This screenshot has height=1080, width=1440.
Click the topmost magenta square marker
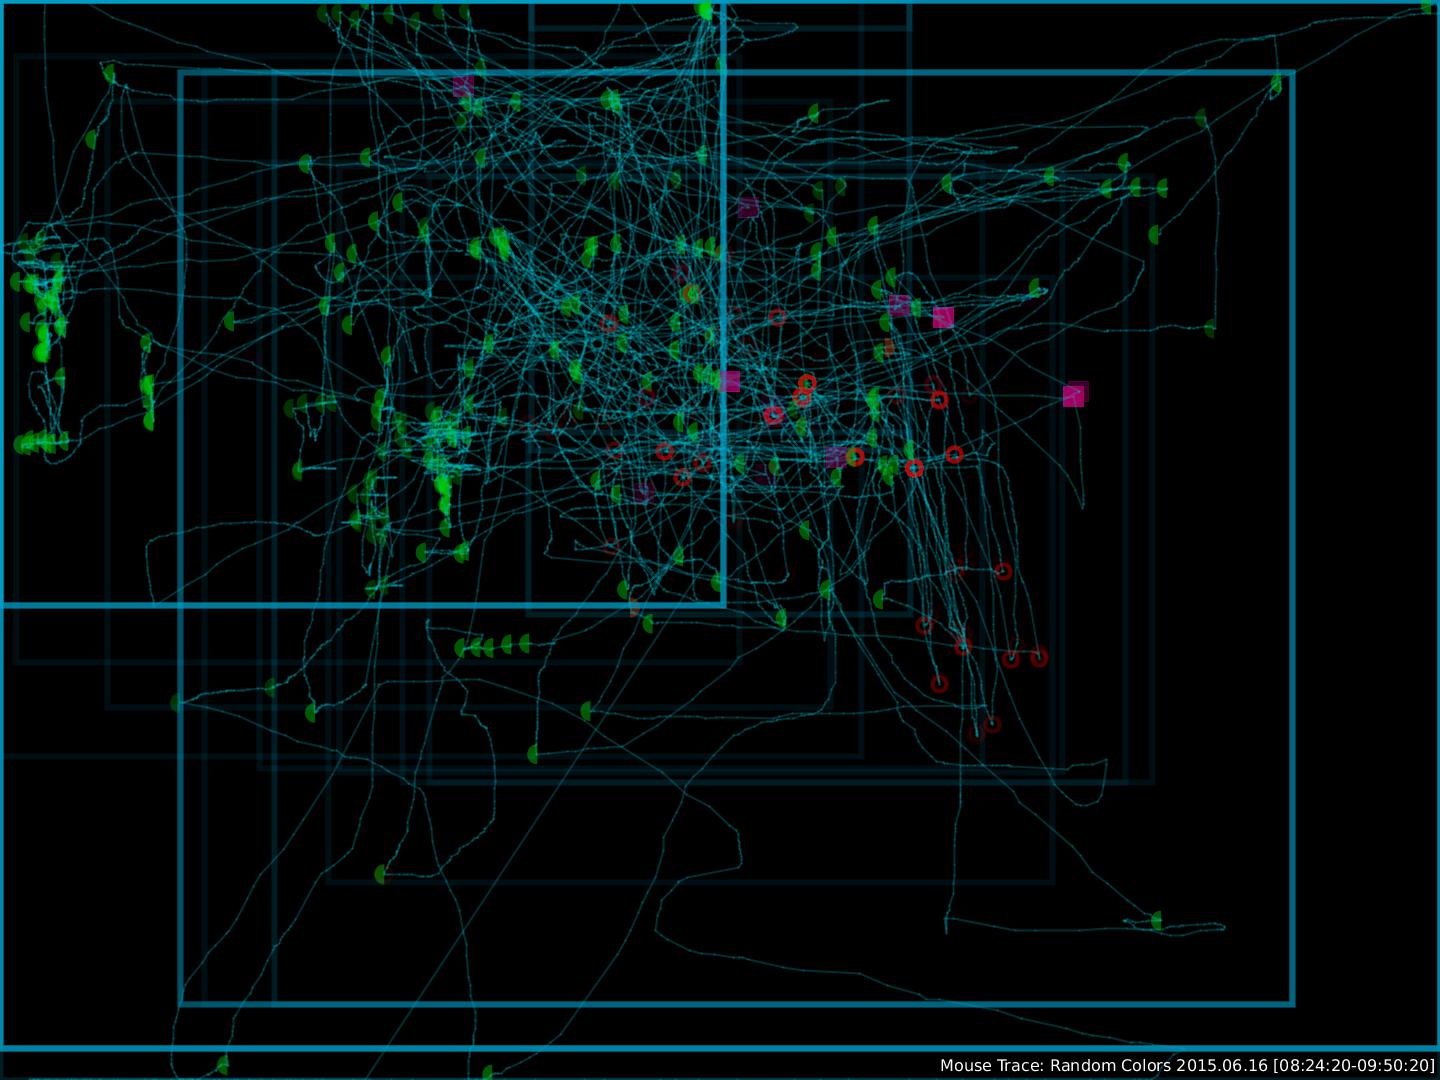462,86
